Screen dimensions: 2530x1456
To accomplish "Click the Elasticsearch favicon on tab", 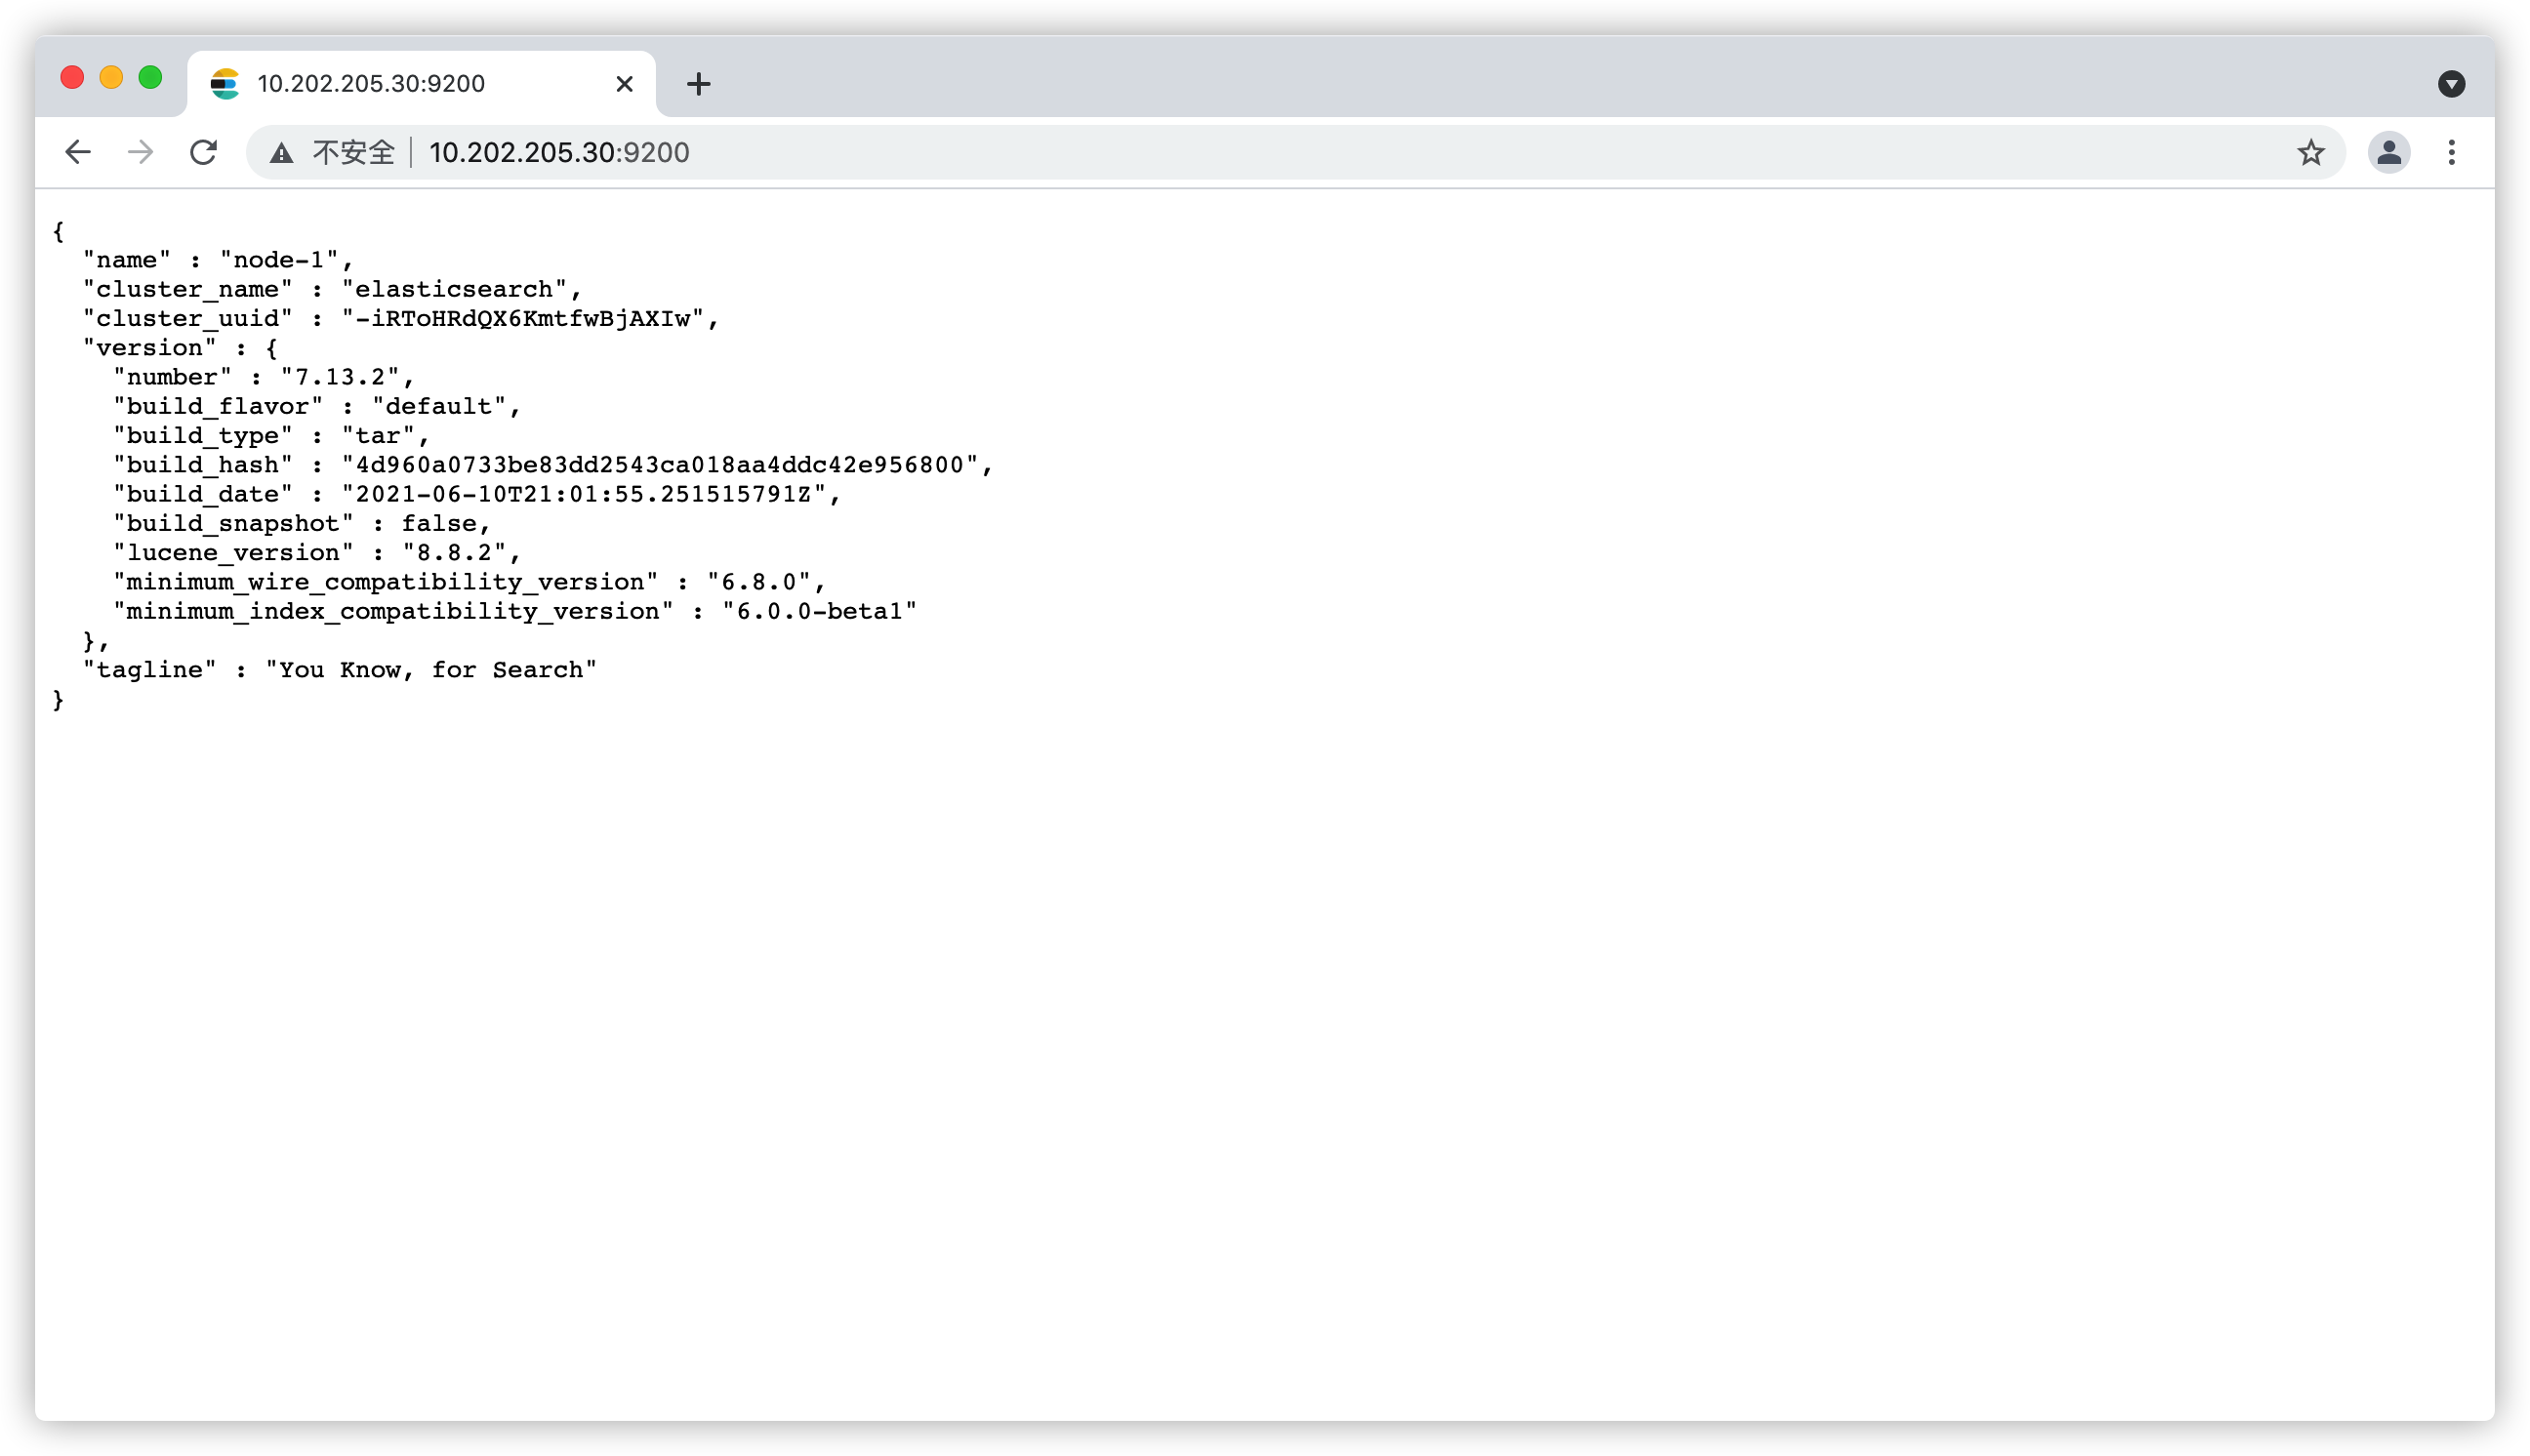I will coord(225,84).
